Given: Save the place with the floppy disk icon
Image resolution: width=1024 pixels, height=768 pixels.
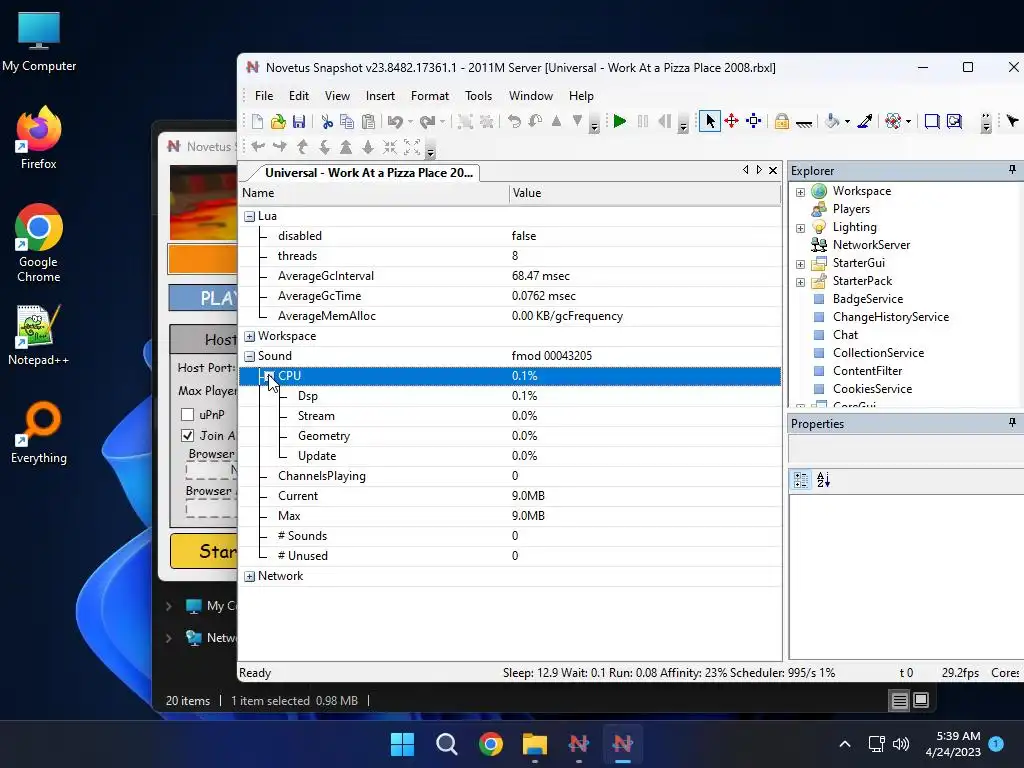Looking at the screenshot, I should pos(299,121).
